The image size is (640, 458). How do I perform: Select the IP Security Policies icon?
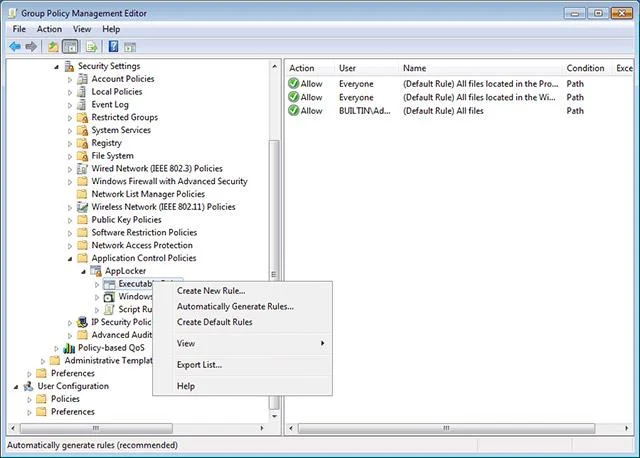point(82,322)
